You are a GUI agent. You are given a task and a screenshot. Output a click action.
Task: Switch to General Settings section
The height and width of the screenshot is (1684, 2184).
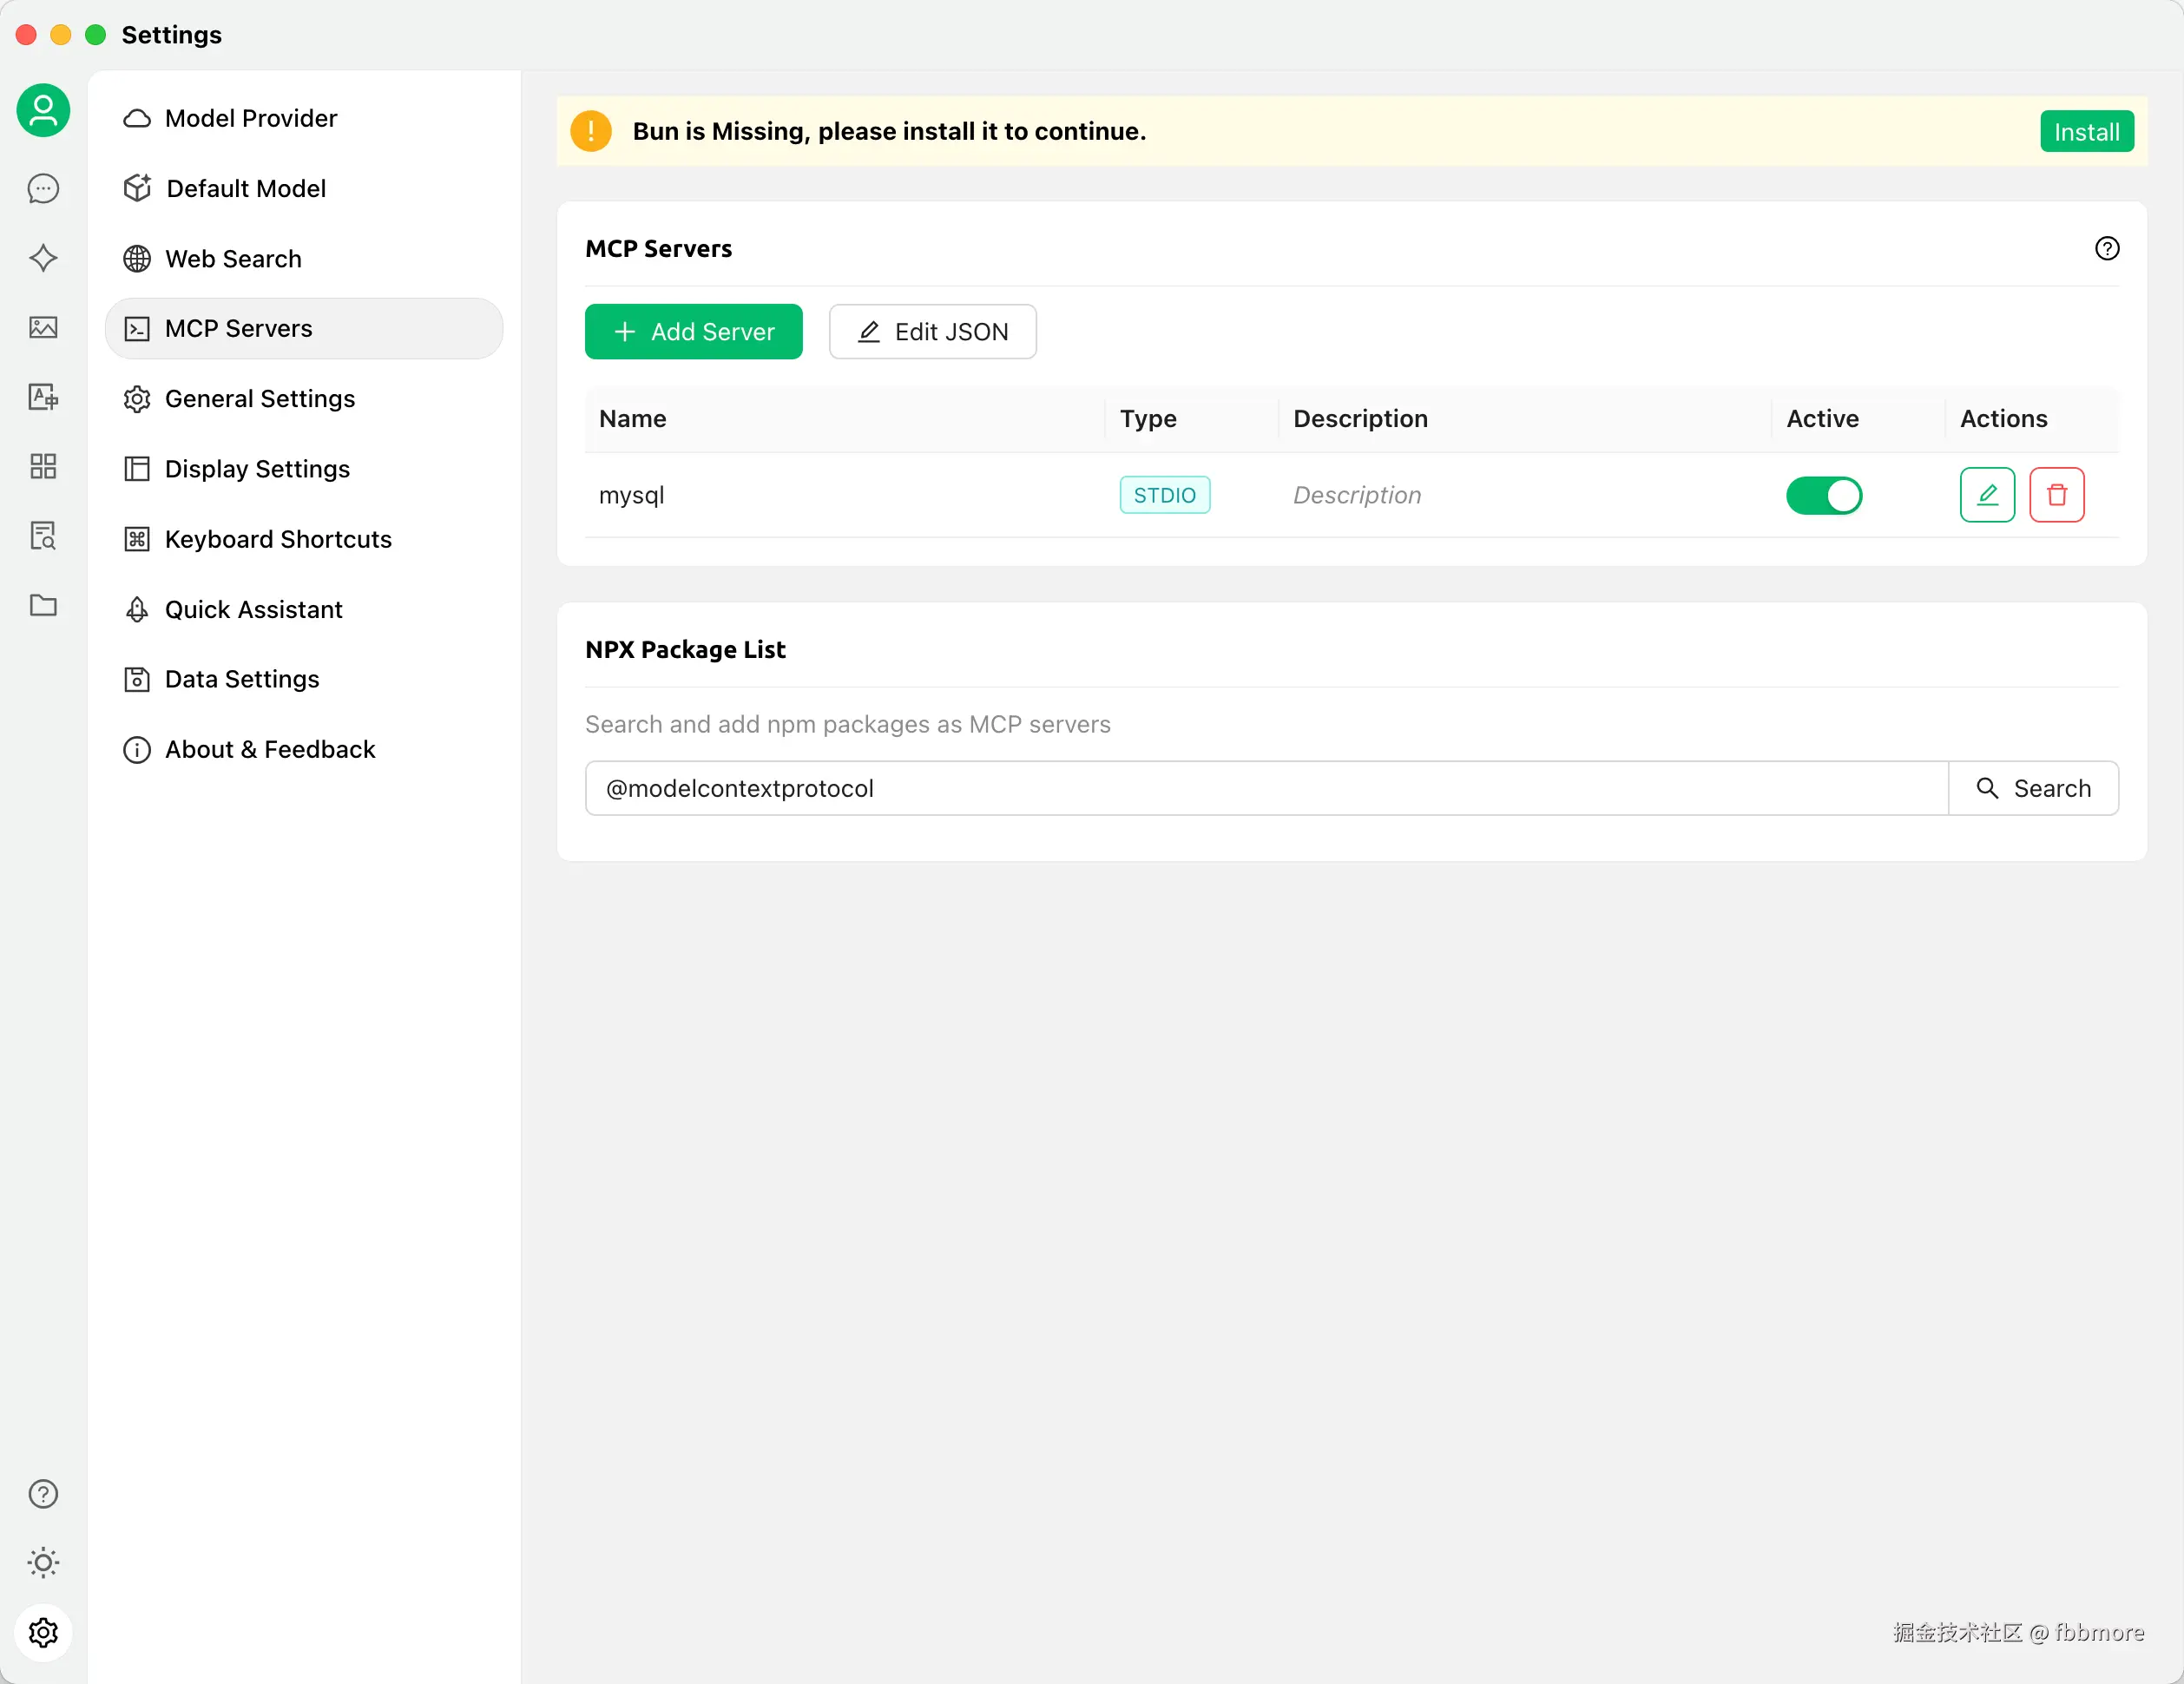pos(259,399)
